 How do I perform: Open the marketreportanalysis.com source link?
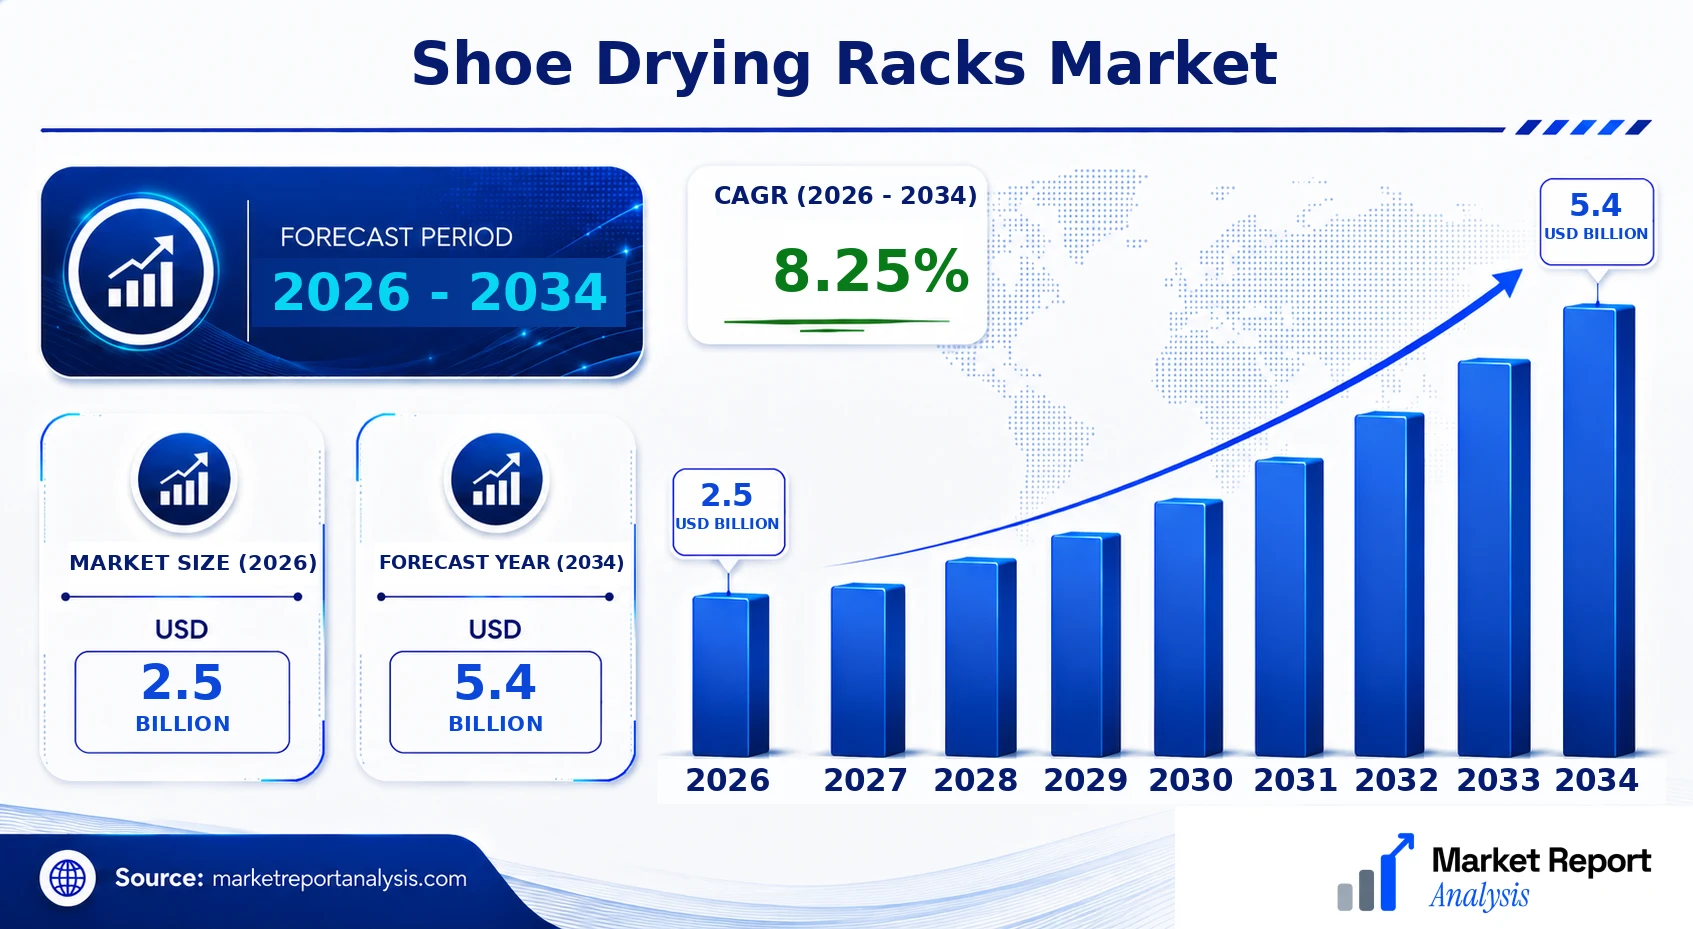click(x=339, y=879)
